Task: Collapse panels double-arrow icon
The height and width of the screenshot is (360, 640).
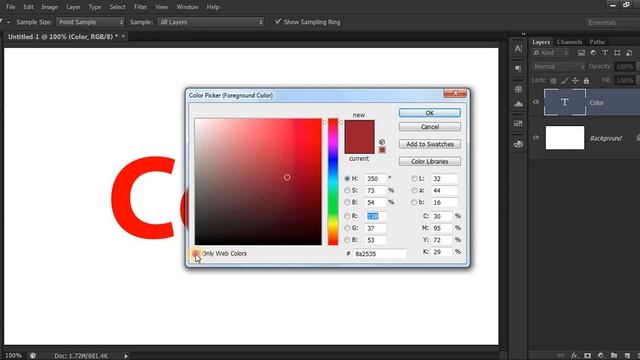Action: (523, 34)
